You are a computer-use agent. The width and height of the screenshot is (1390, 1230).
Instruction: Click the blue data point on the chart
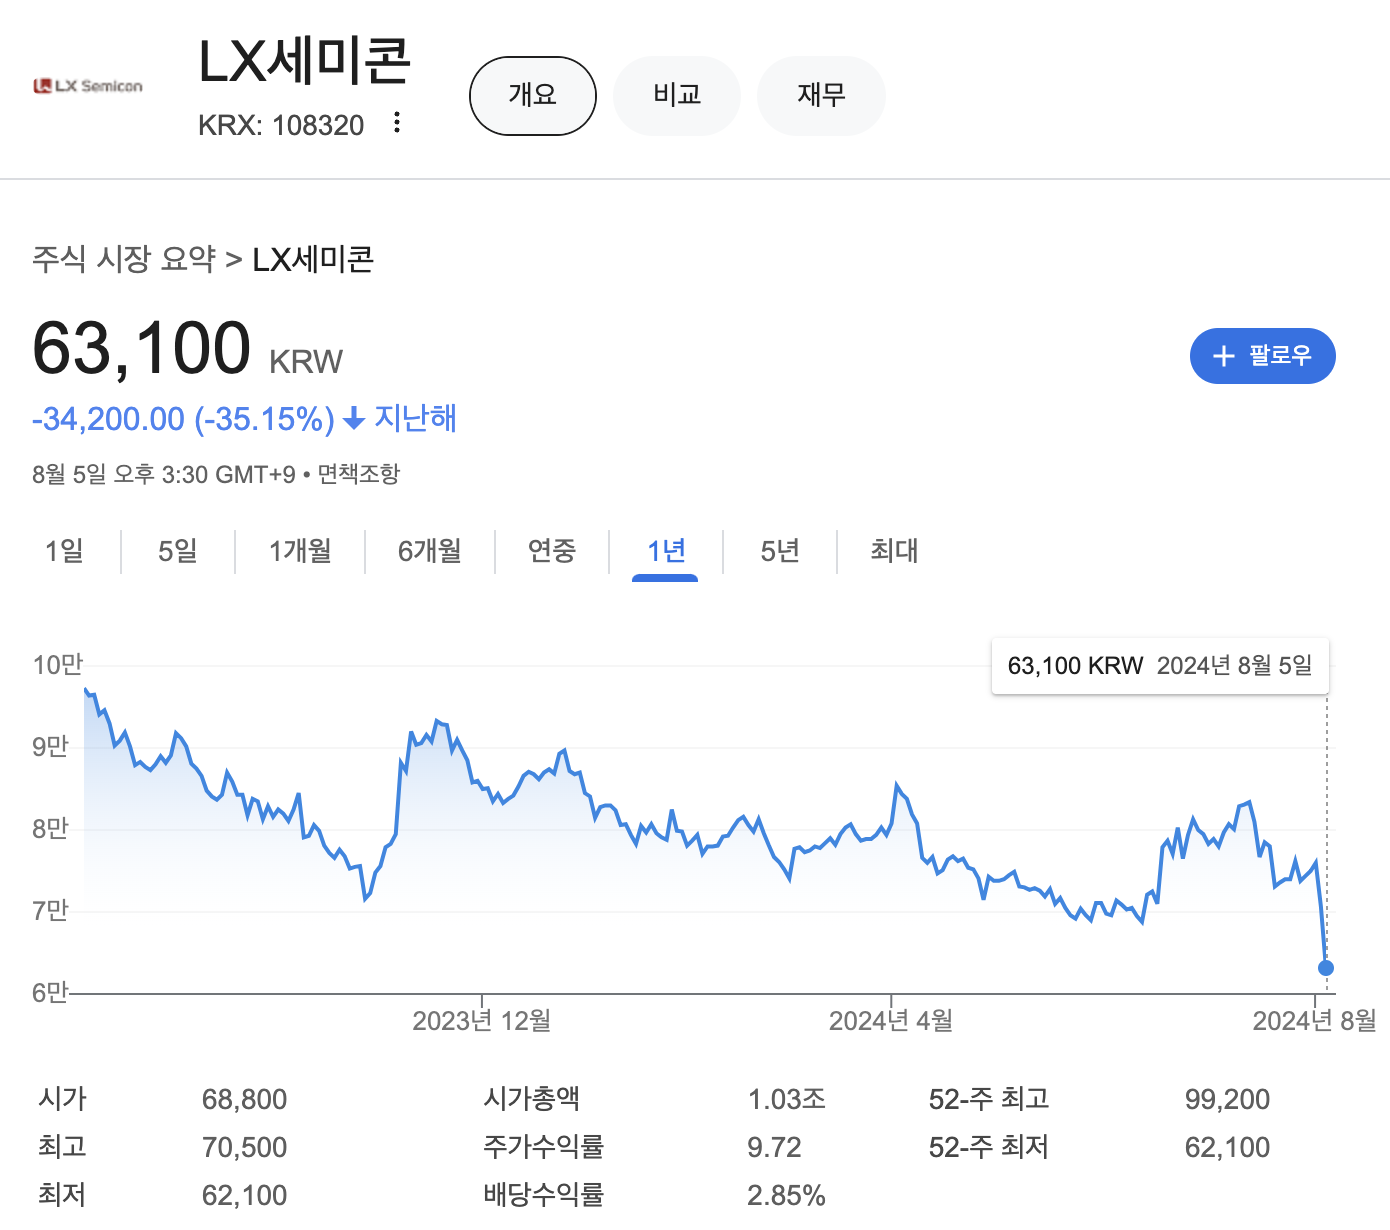click(x=1326, y=968)
